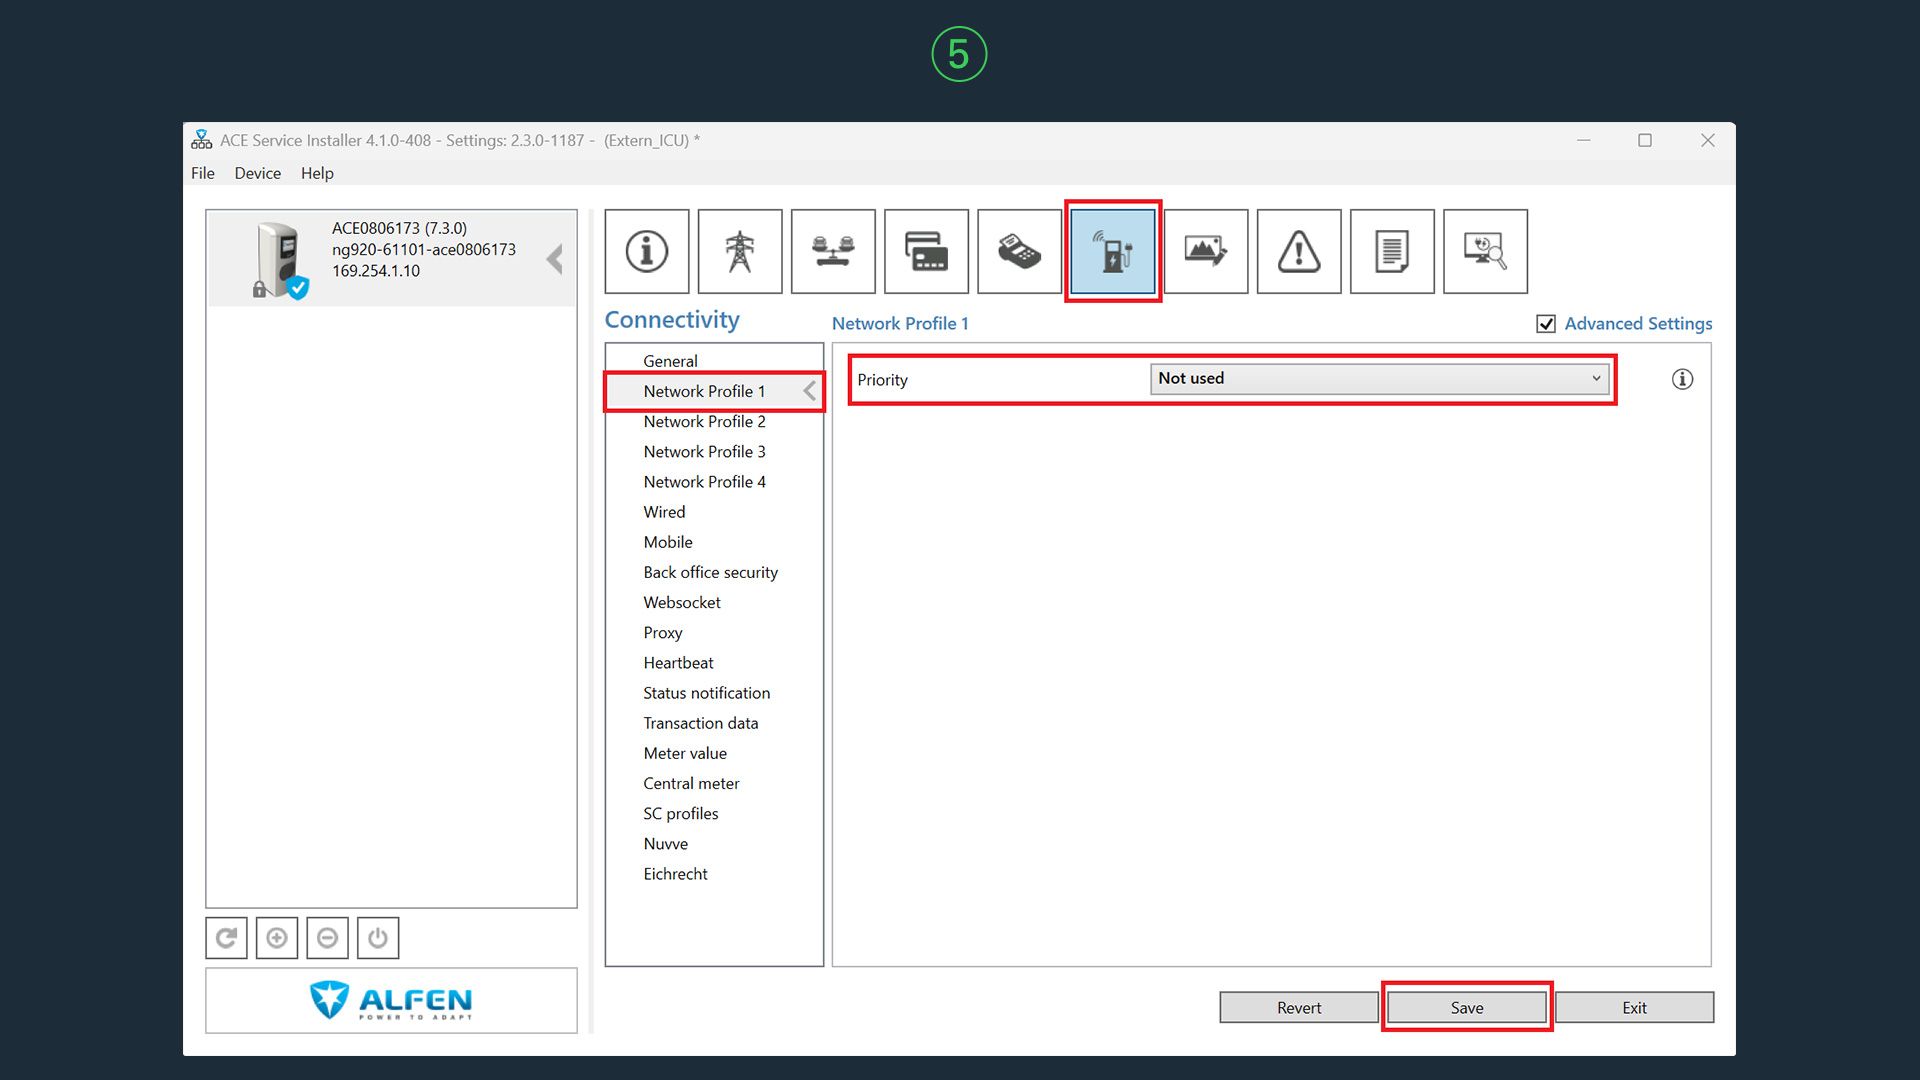The height and width of the screenshot is (1080, 1920).
Task: Select the Connectivity charging station icon
Action: (1113, 251)
